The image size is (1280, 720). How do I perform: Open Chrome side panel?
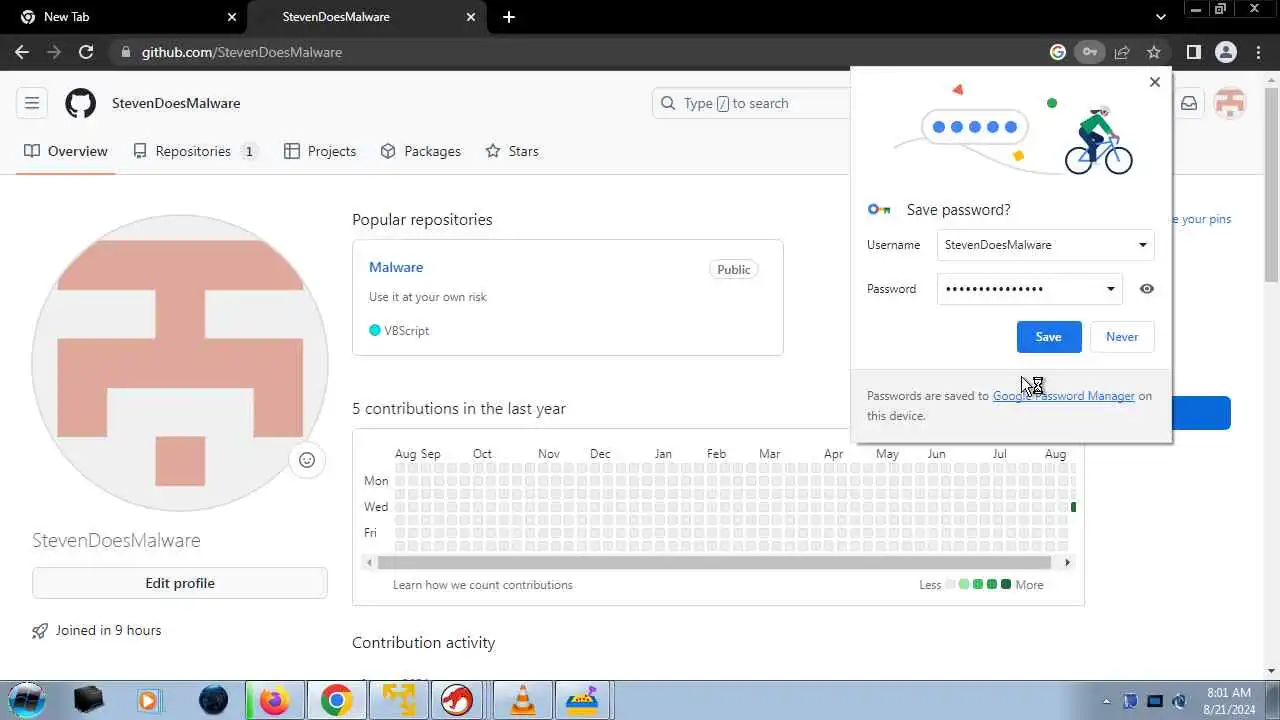pos(1194,52)
